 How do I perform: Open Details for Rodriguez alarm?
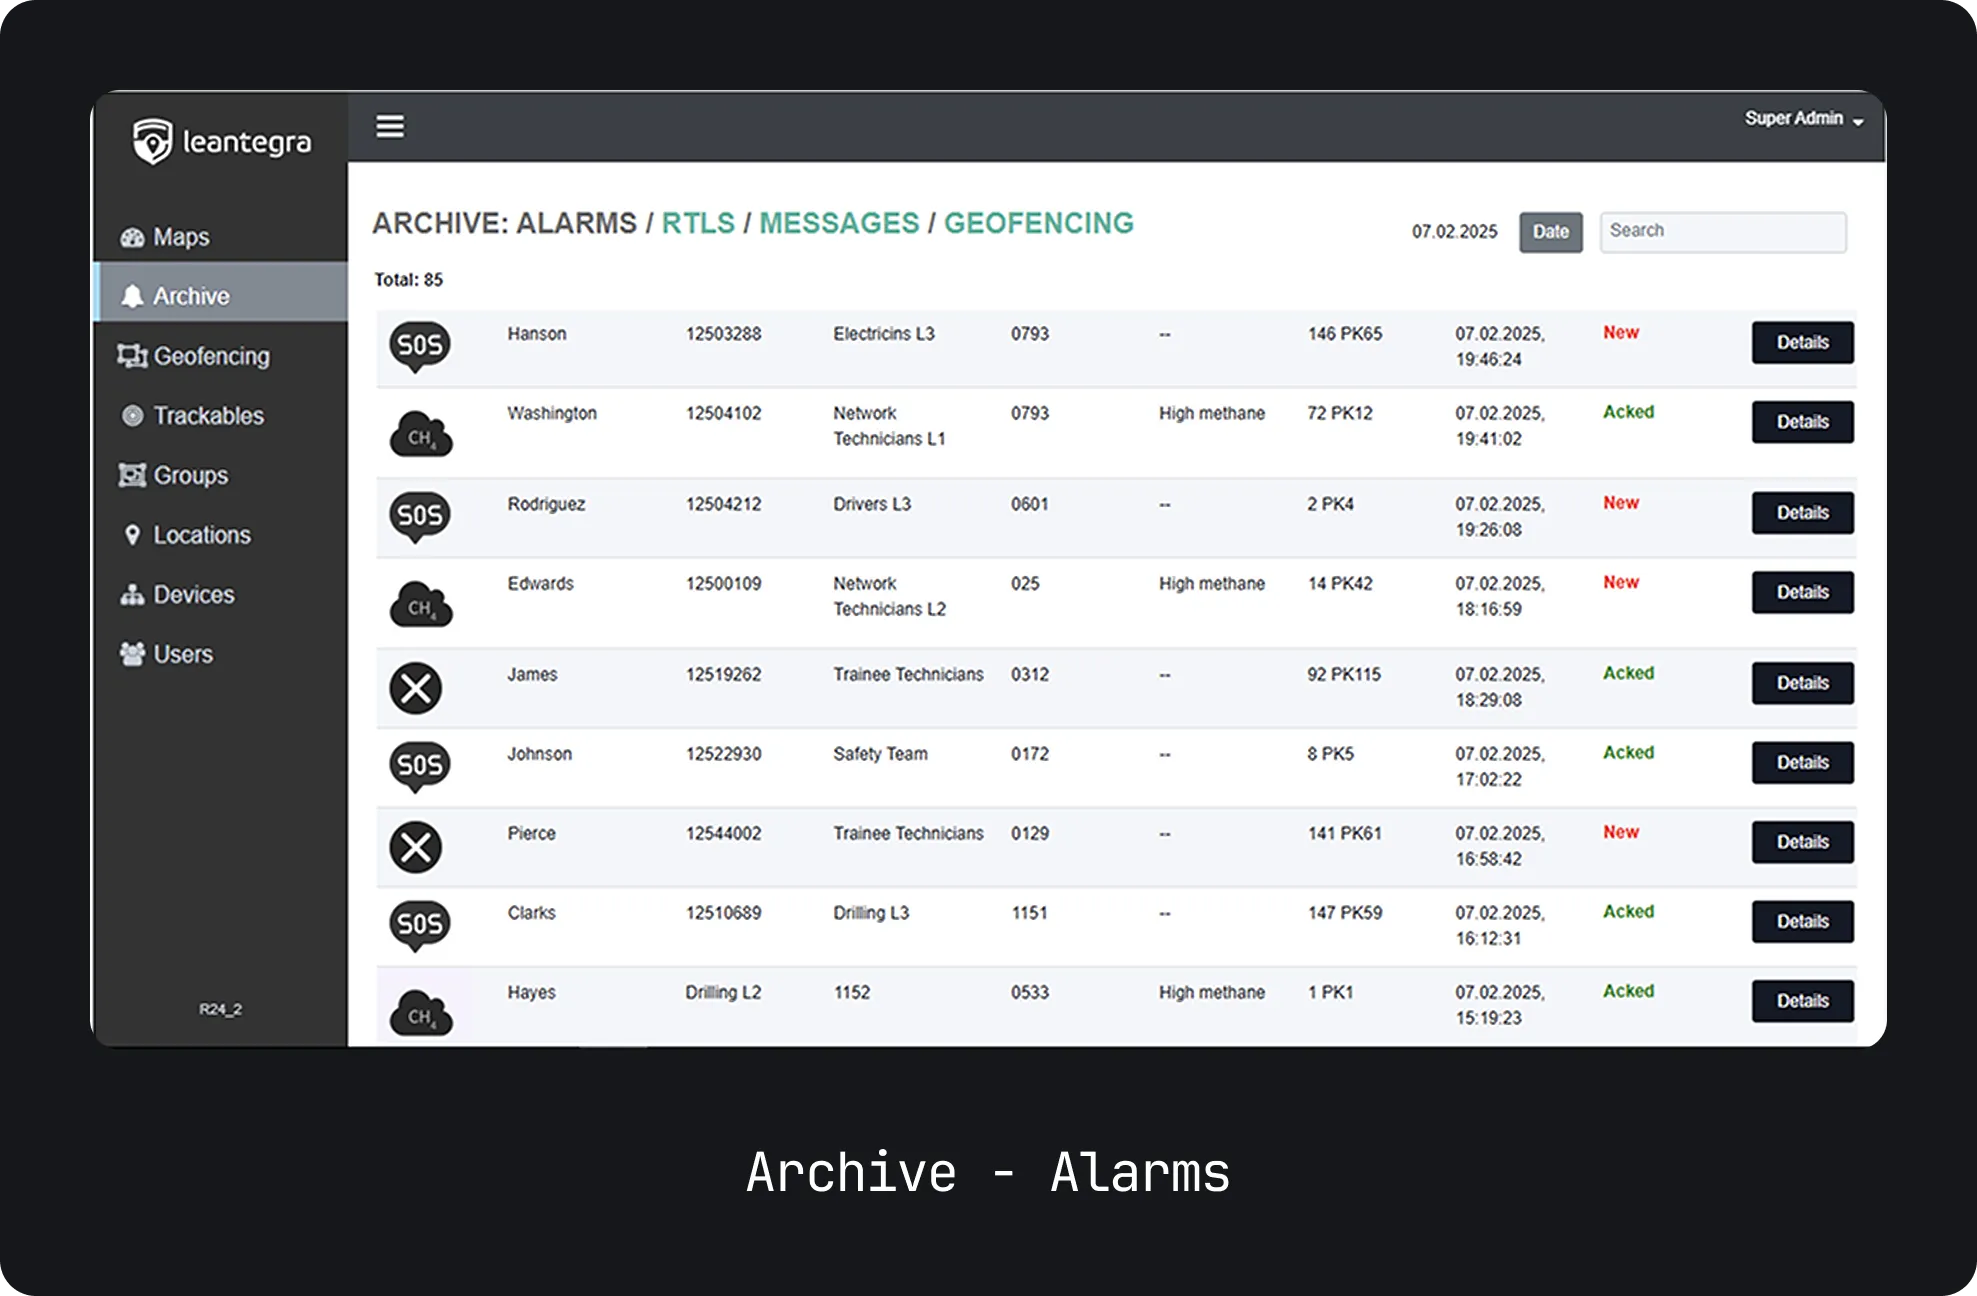click(x=1802, y=513)
